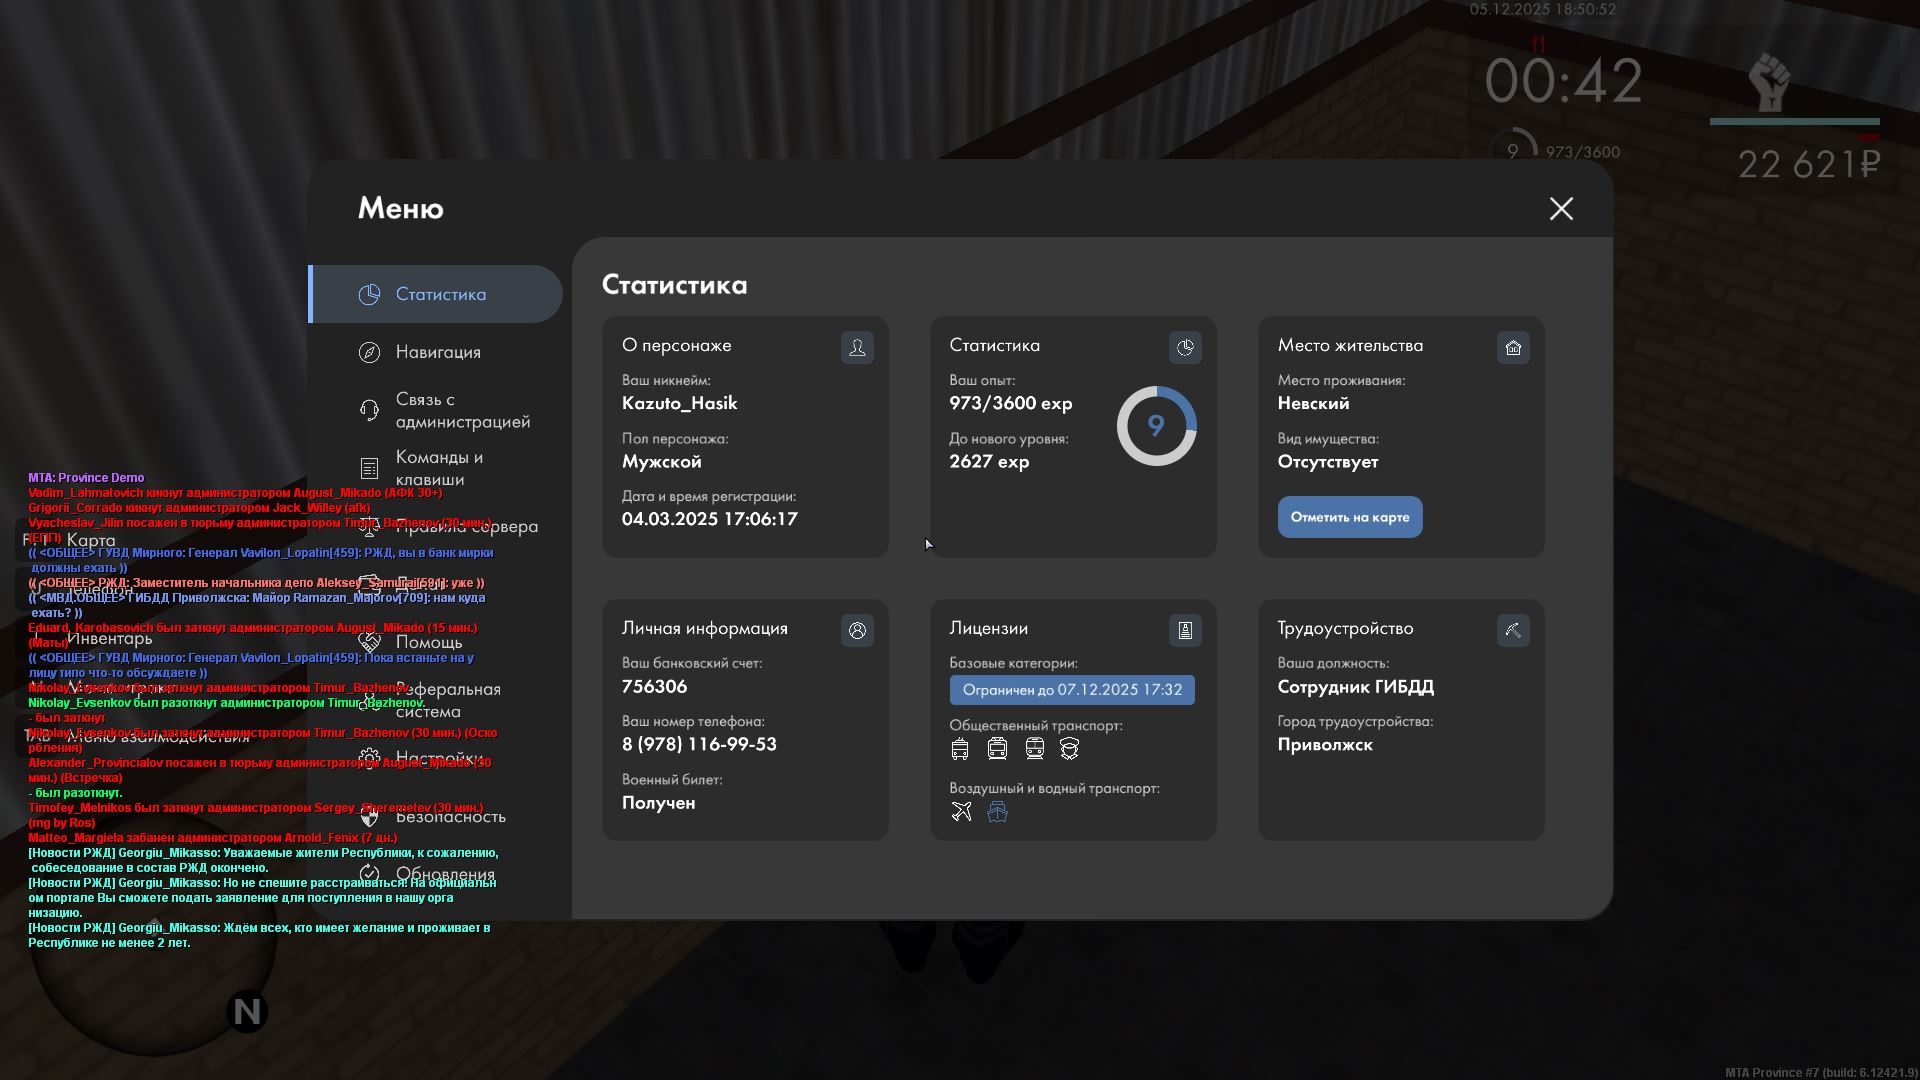The image size is (1920, 1080).
Task: Click the house icon in Место жительства card
Action: [x=1513, y=347]
